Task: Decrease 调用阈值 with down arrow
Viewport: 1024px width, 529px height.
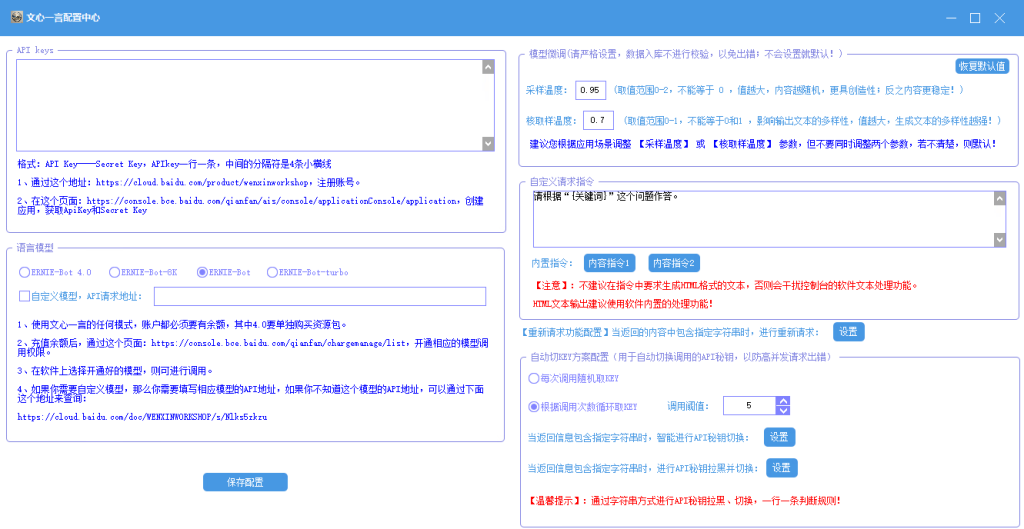Action: (x=783, y=410)
